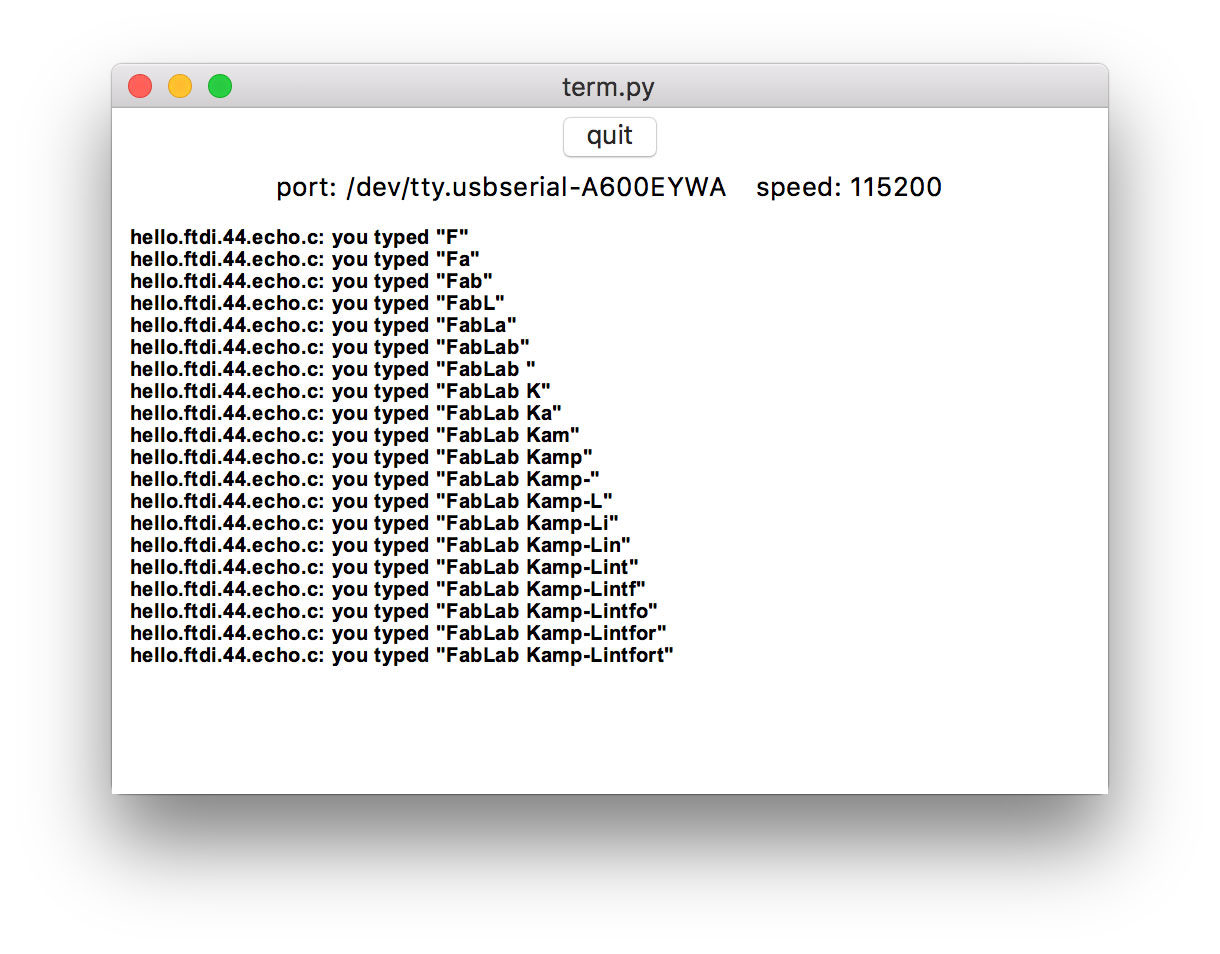Click the port /dev/tty.usbserial-A600EYWA label
This screenshot has height=954, width=1220.
(501, 187)
